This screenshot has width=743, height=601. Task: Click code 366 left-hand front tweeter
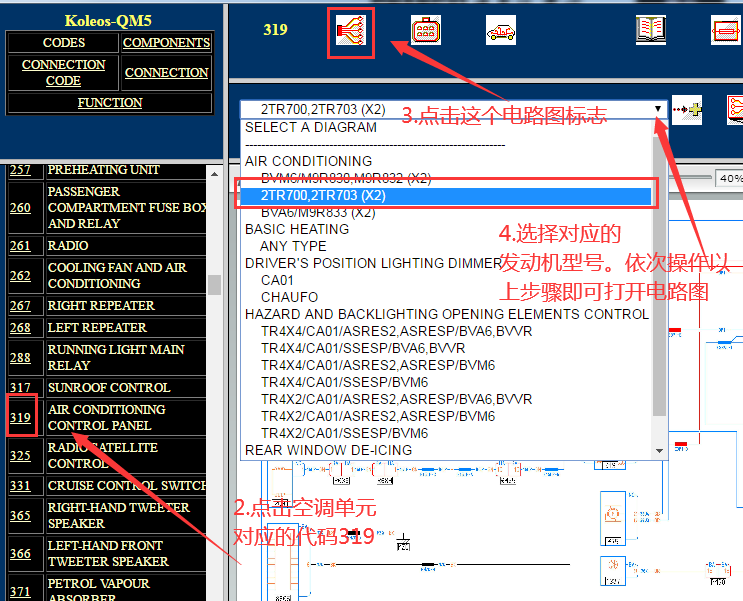[20, 554]
